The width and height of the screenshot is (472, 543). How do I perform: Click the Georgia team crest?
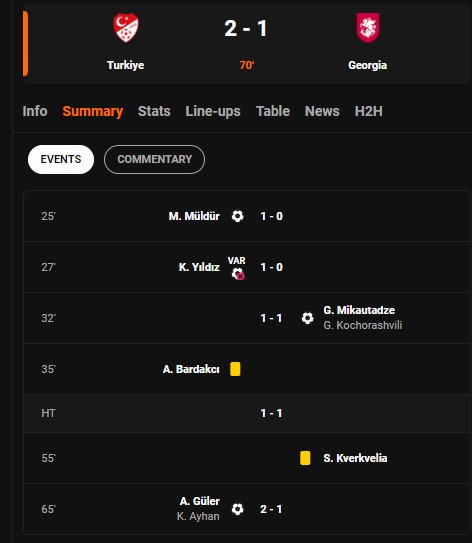pyautogui.click(x=368, y=28)
